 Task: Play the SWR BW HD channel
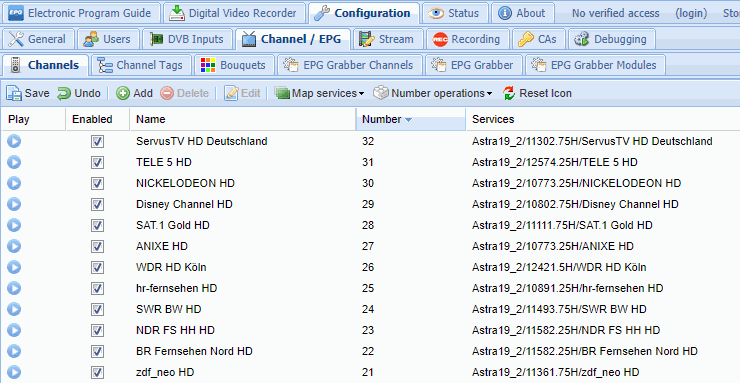(x=14, y=309)
